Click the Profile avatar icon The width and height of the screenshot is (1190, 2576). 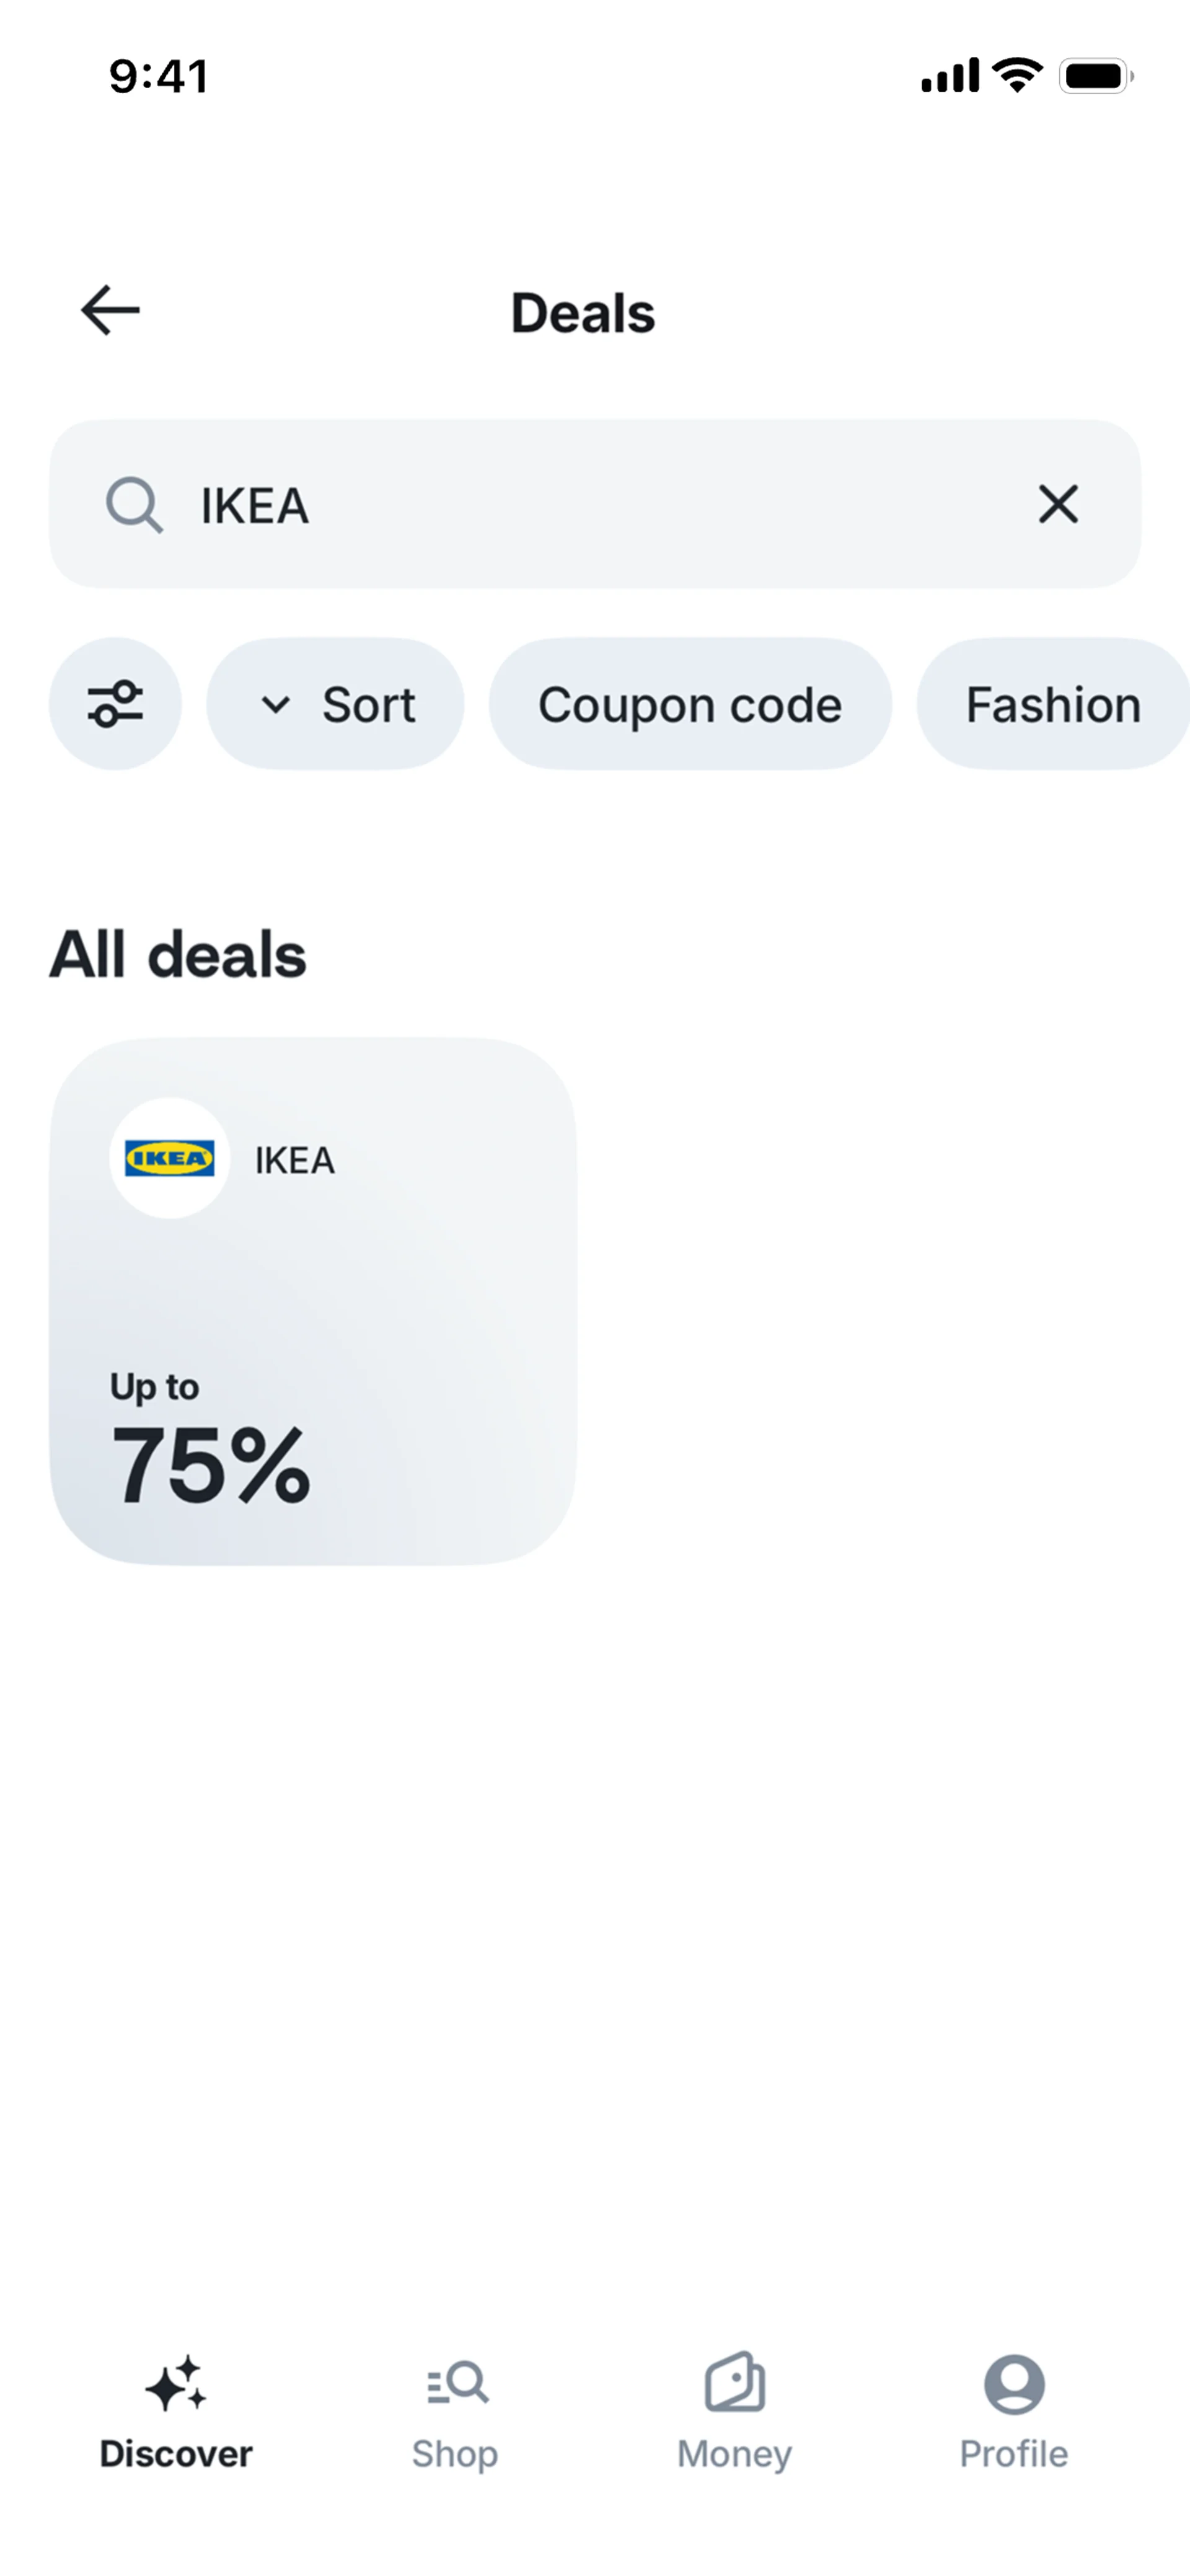point(1014,2384)
